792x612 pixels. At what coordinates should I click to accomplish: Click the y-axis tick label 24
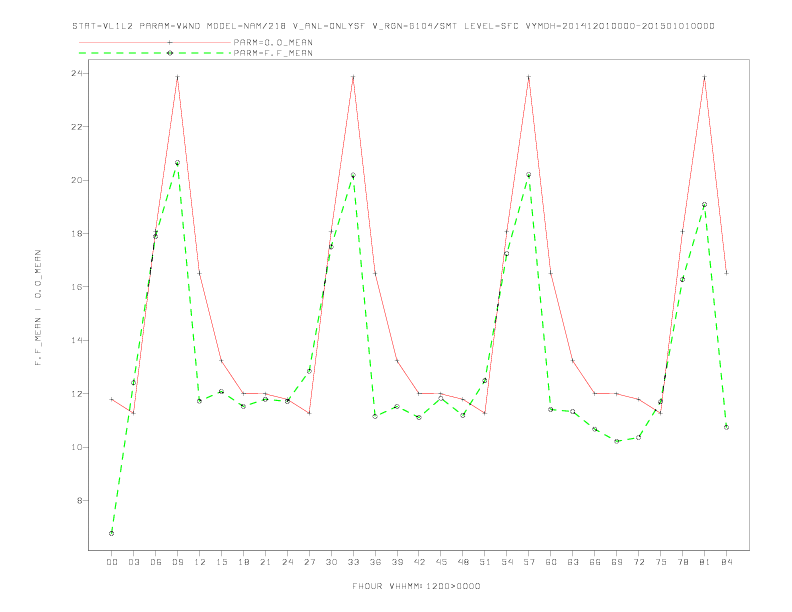tap(77, 73)
